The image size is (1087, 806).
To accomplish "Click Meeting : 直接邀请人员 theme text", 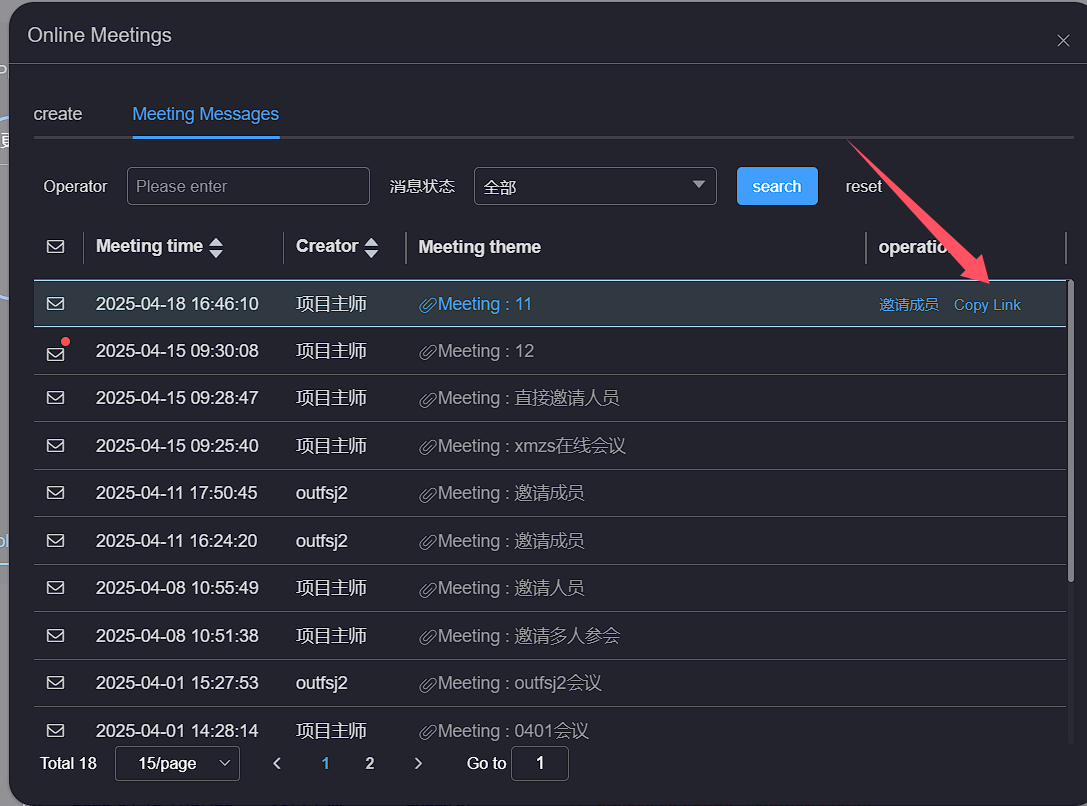I will pos(529,398).
